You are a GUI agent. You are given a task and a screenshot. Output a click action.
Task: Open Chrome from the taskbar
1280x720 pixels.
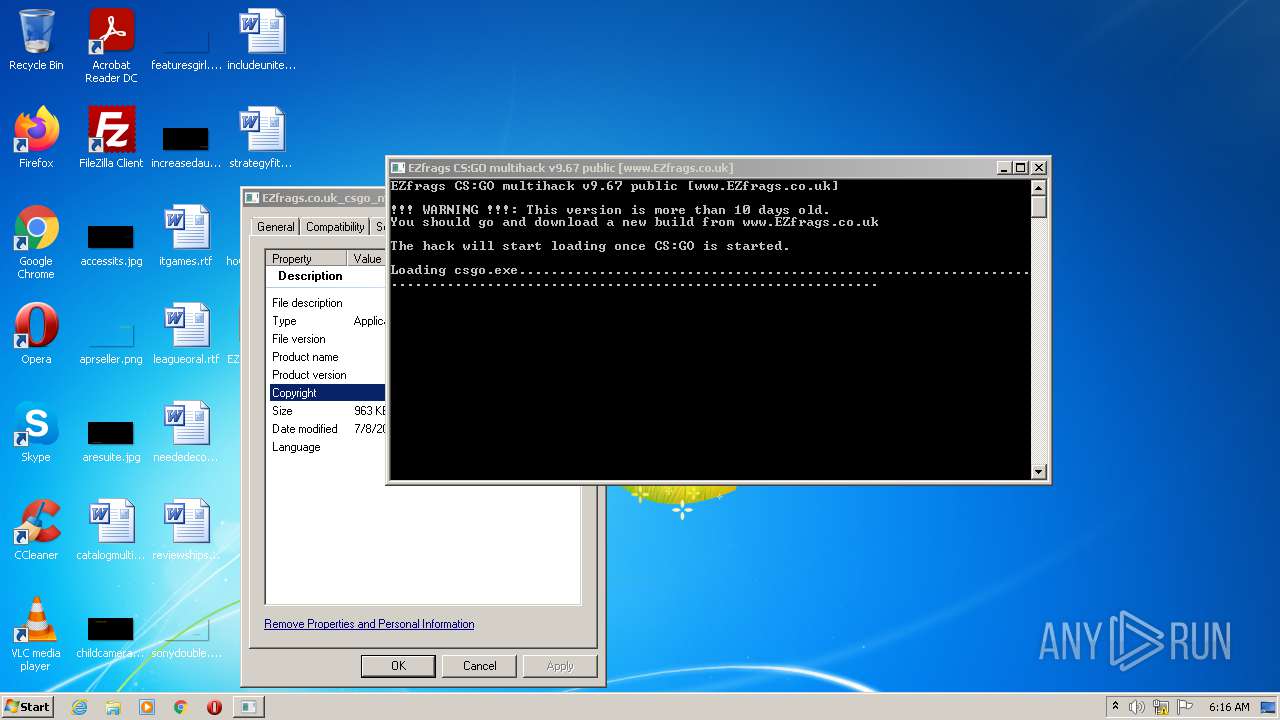pos(180,707)
